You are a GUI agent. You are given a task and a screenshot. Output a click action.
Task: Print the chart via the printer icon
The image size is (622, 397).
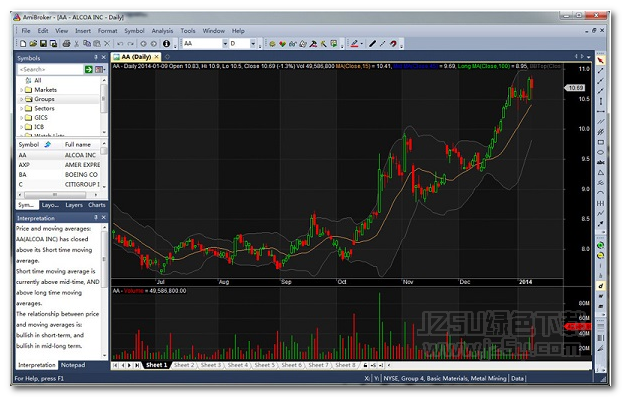tap(66, 44)
